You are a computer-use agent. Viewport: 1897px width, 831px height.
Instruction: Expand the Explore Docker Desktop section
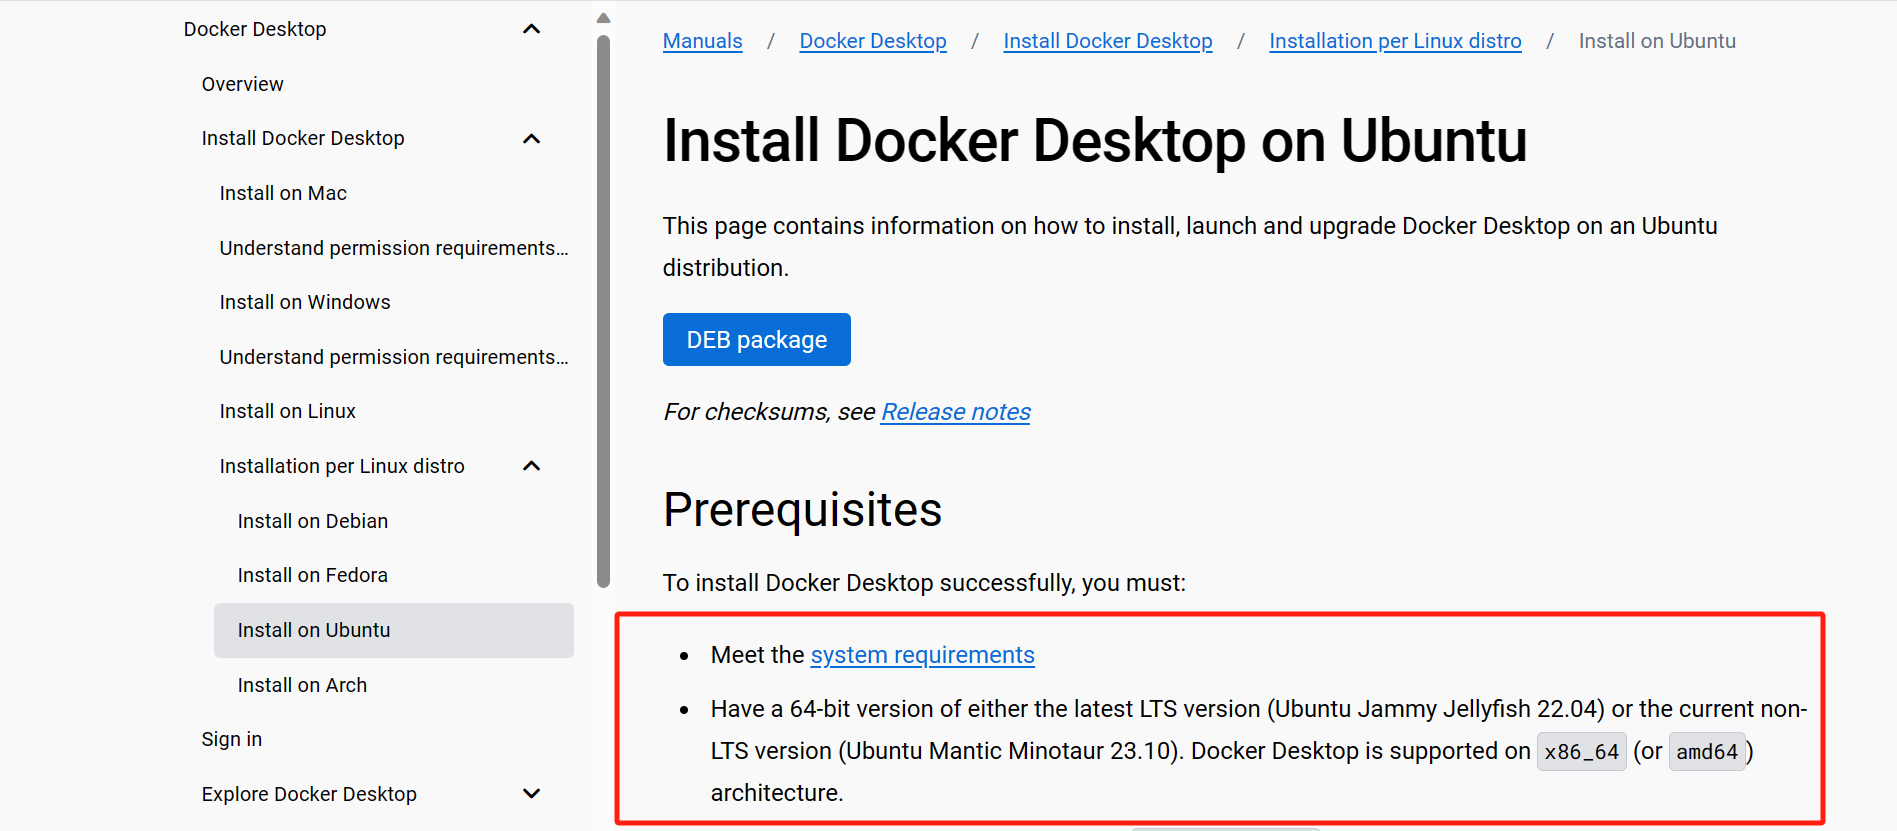click(532, 794)
